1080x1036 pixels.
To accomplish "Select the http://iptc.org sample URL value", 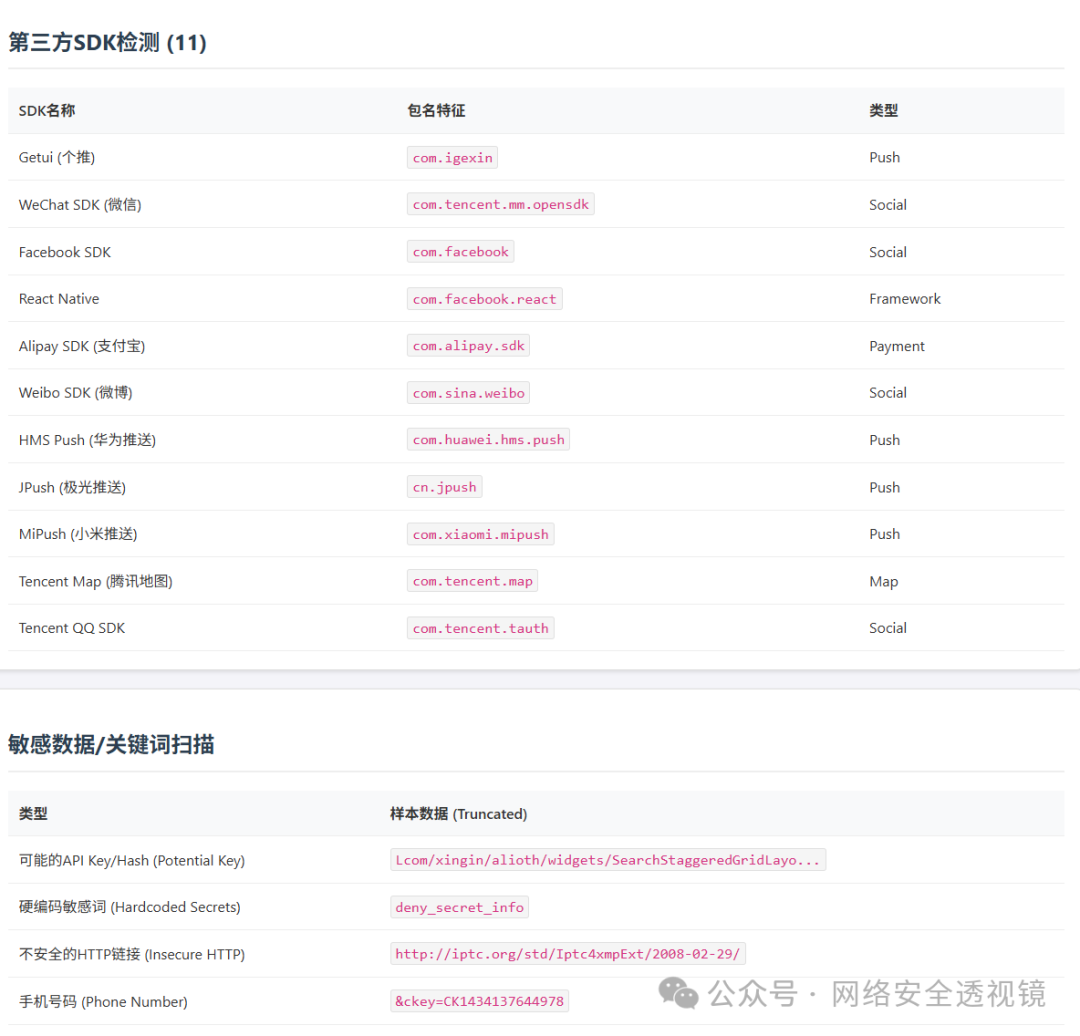I will coord(568,954).
